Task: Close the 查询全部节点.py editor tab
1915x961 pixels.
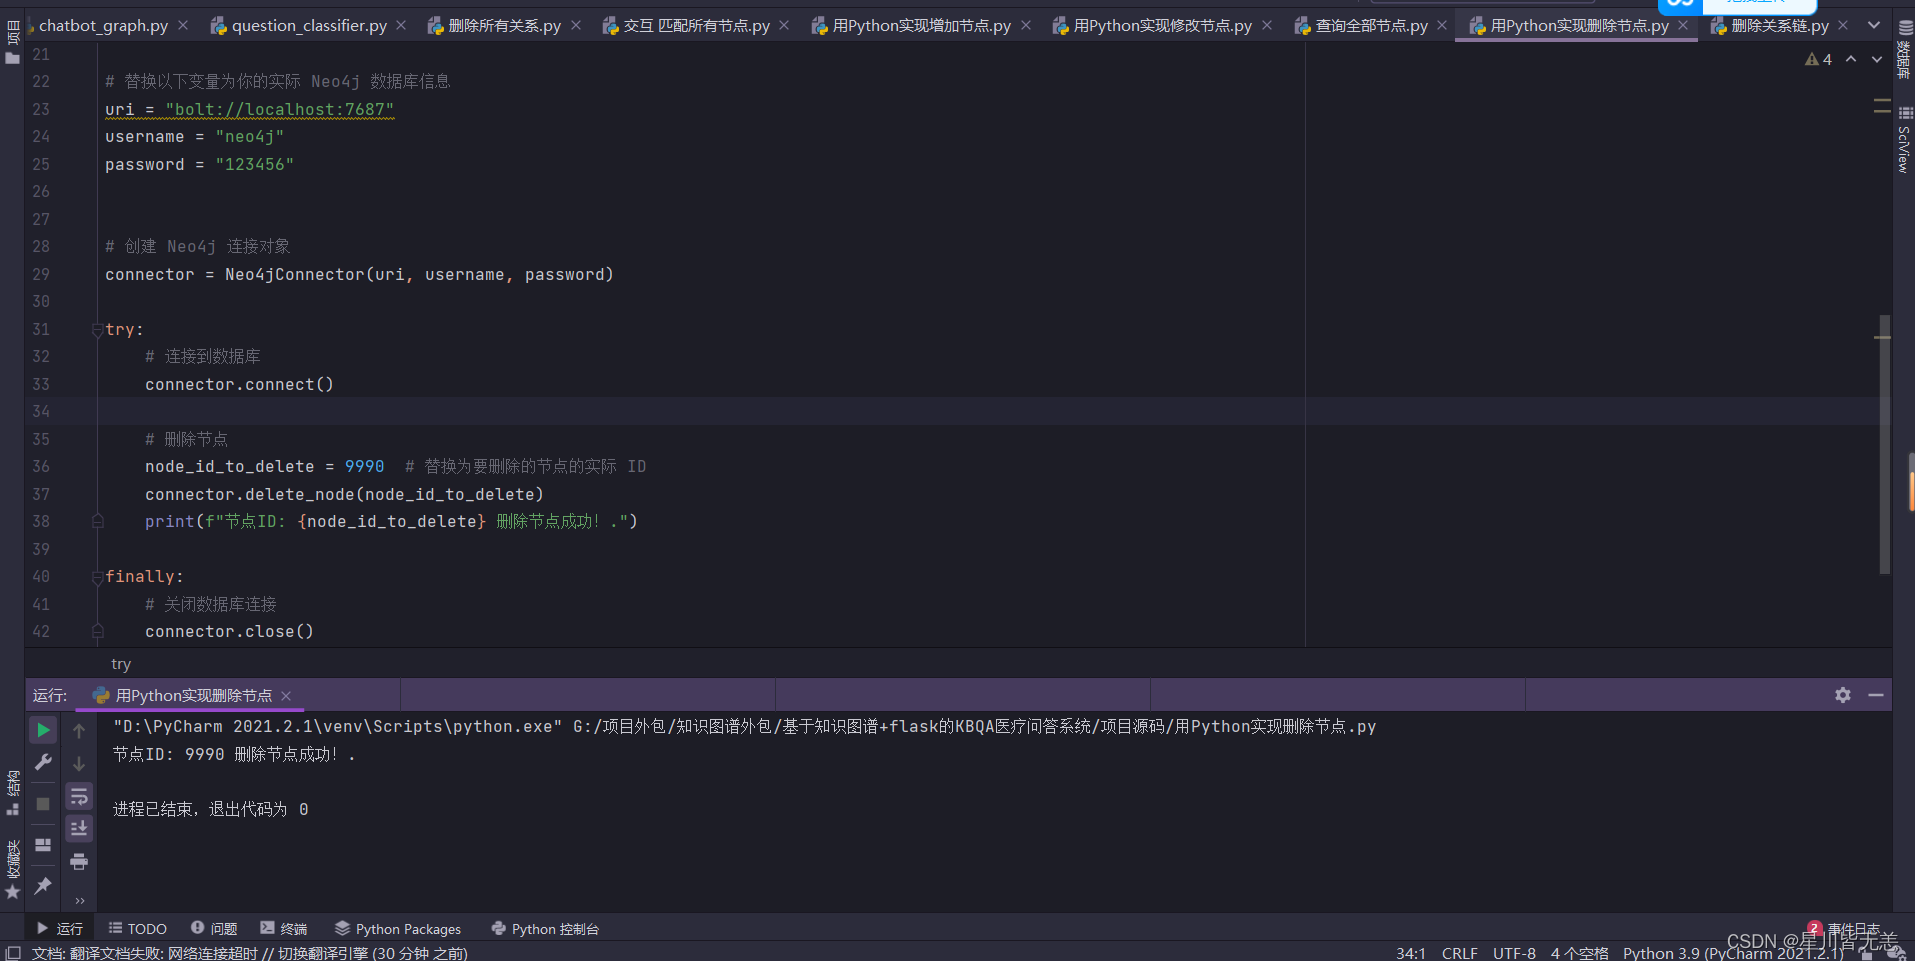Action: pos(1441,26)
